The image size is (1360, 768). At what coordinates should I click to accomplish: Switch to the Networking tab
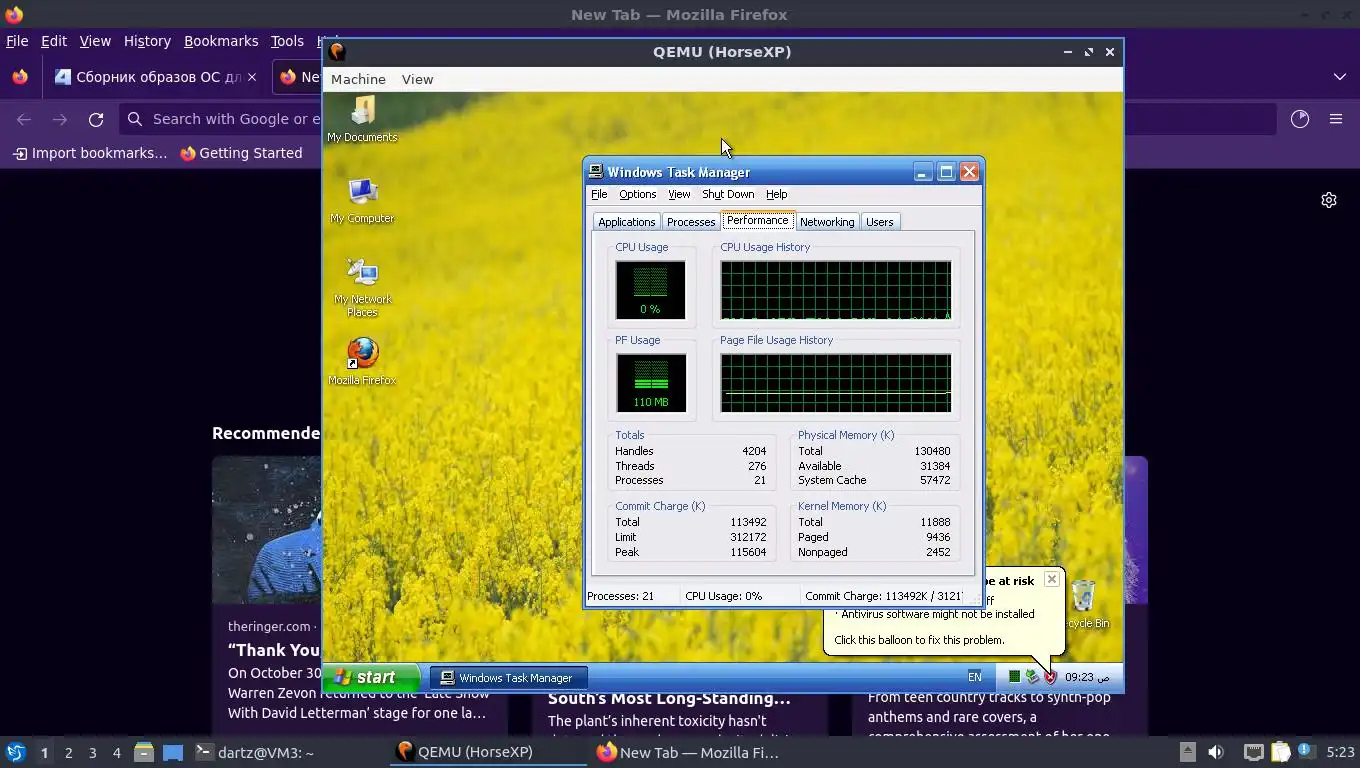click(x=827, y=222)
